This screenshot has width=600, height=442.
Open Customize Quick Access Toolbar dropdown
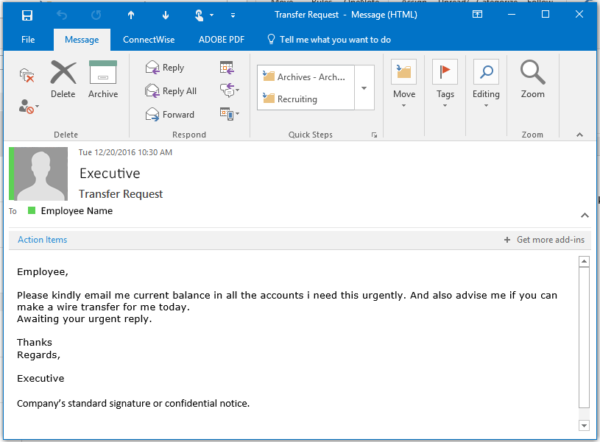coord(233,15)
